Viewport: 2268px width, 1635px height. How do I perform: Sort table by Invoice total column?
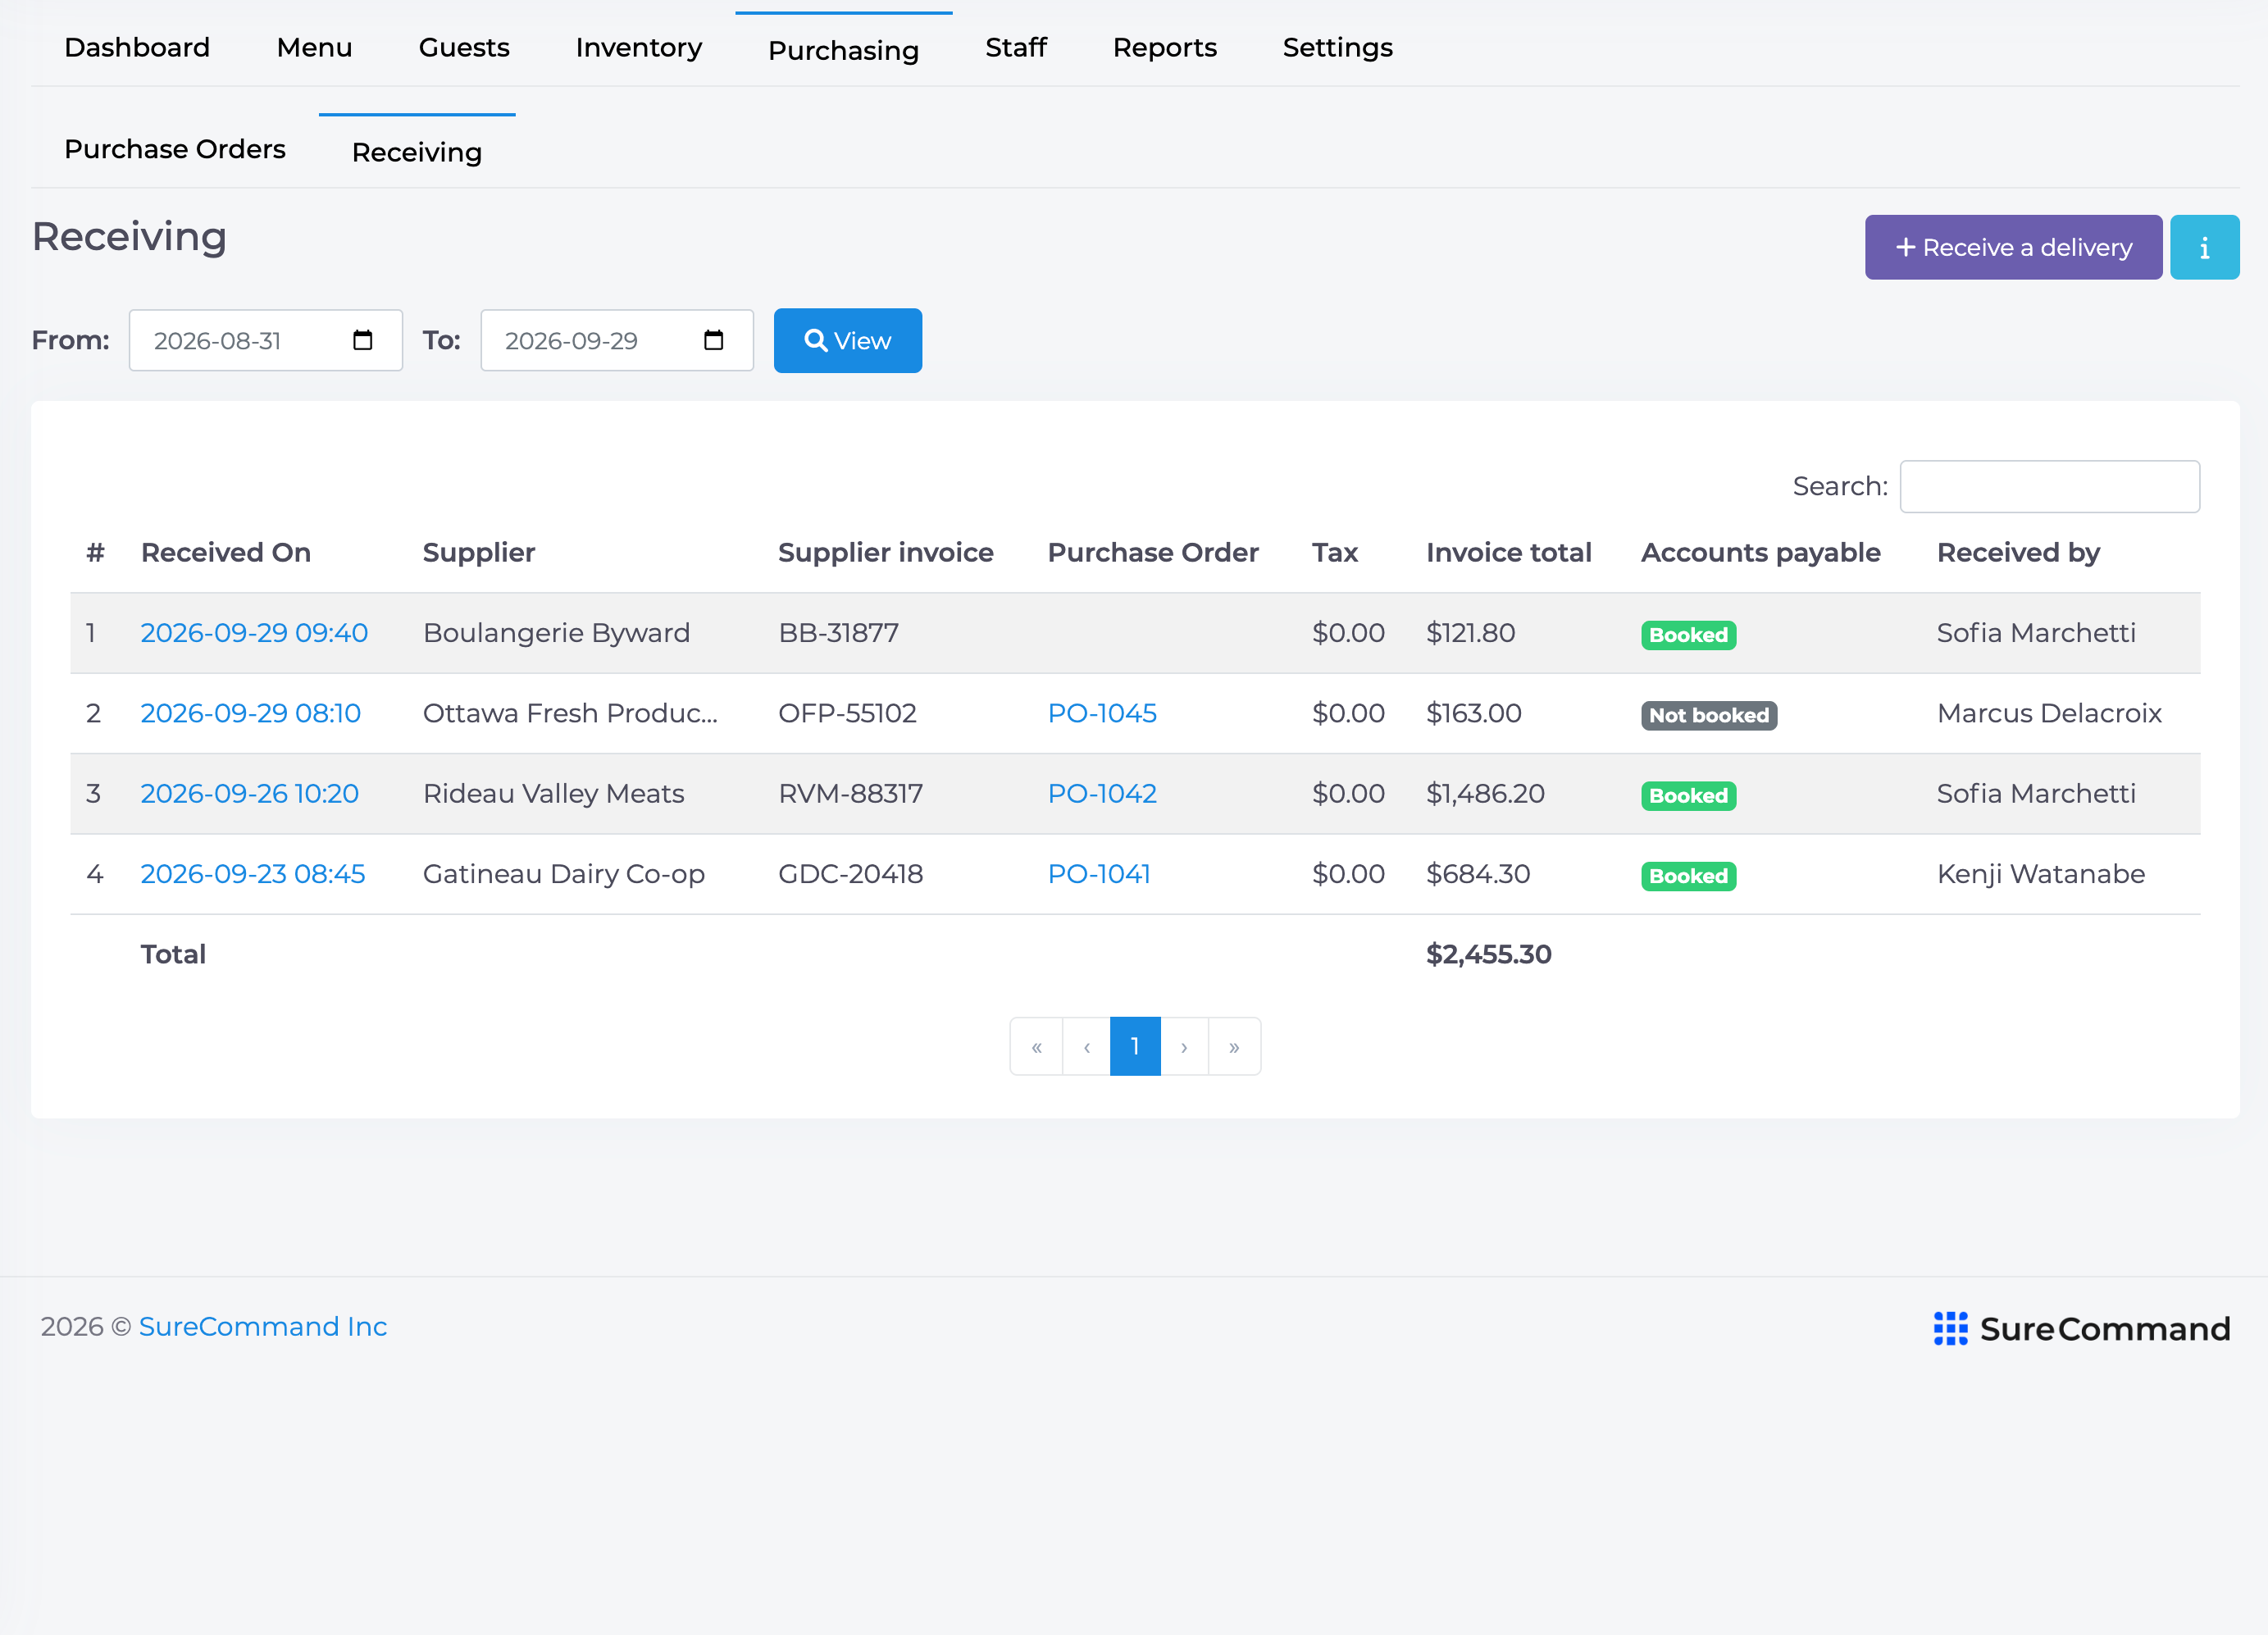tap(1508, 552)
